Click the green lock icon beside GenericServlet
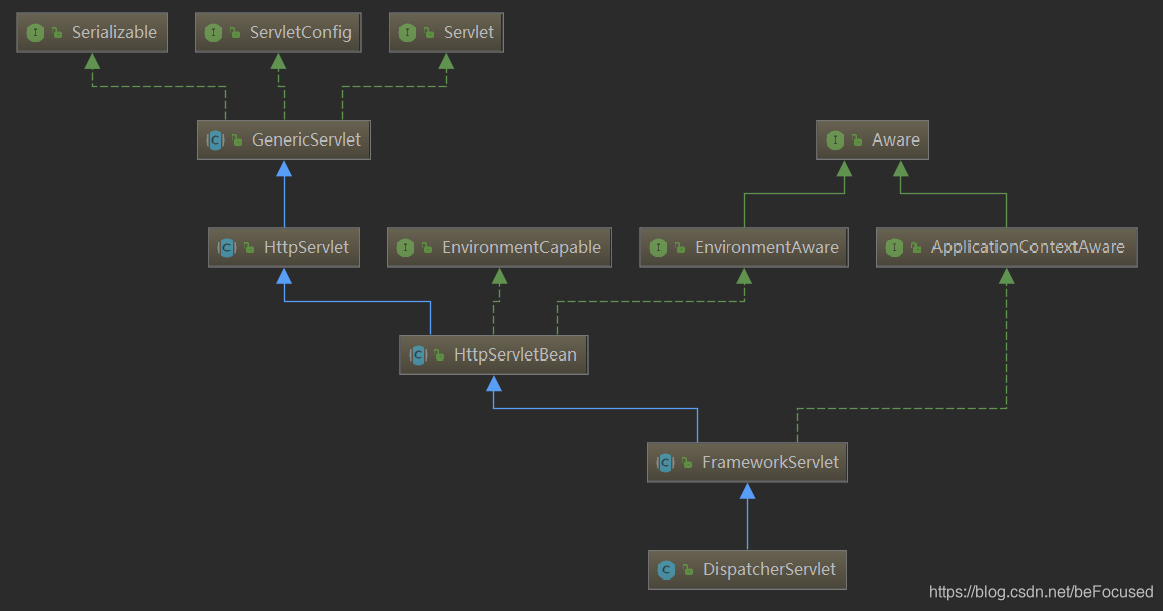 (x=237, y=140)
